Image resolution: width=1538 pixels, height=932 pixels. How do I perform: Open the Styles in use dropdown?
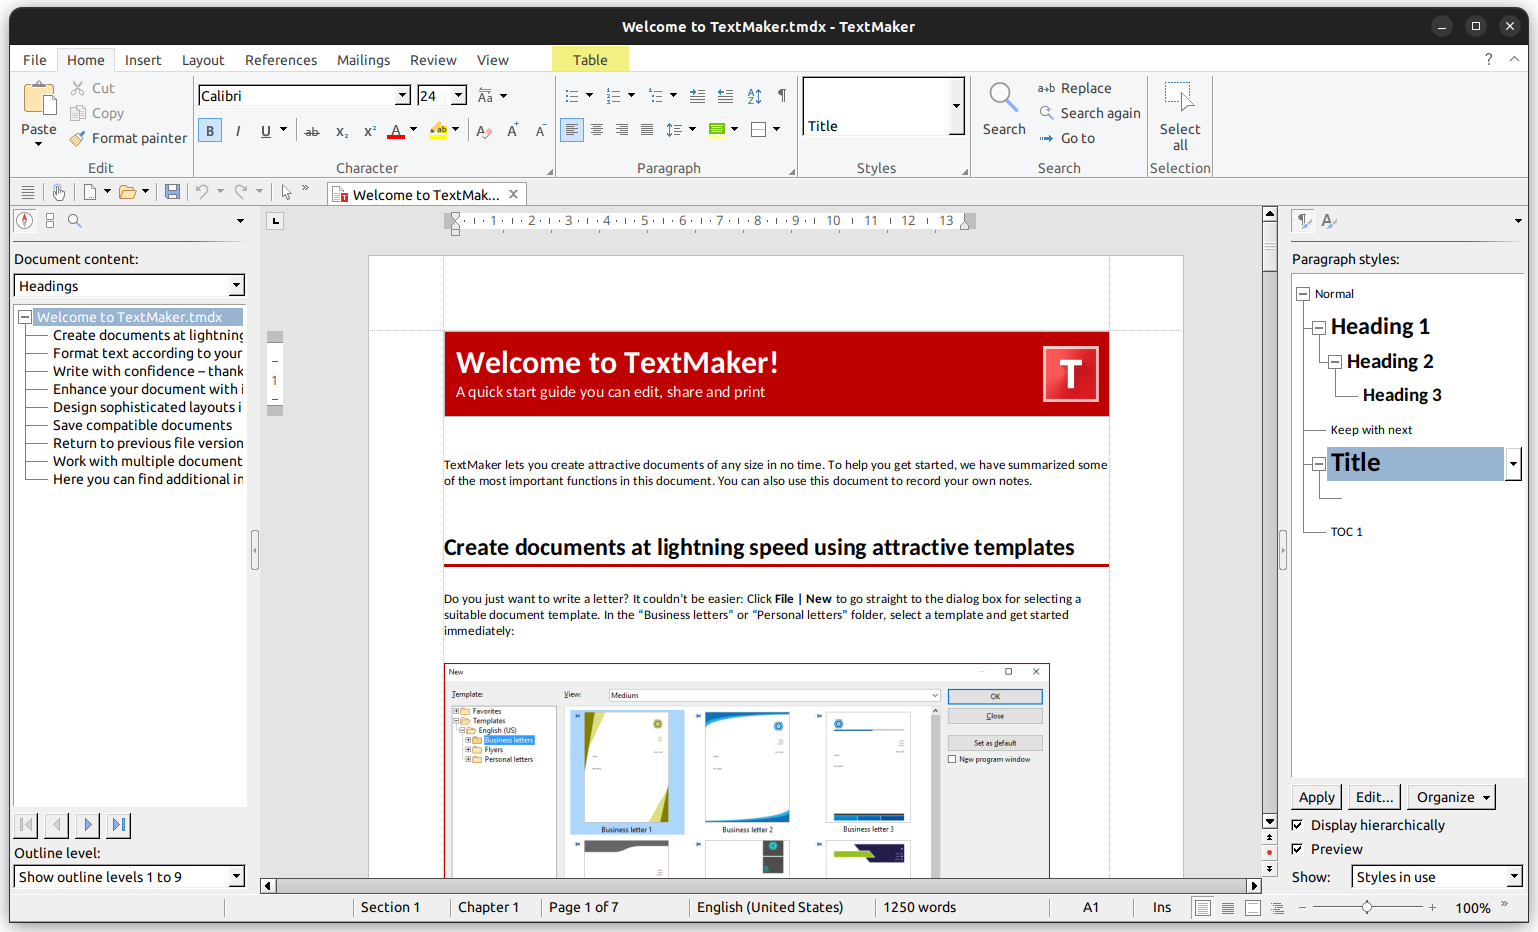pyautogui.click(x=1514, y=877)
